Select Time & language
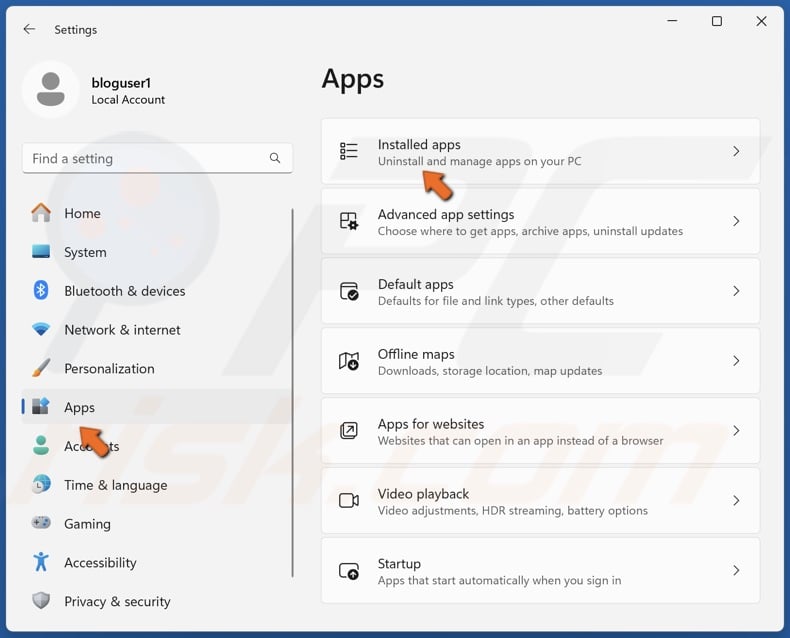This screenshot has width=790, height=638. tap(156, 485)
